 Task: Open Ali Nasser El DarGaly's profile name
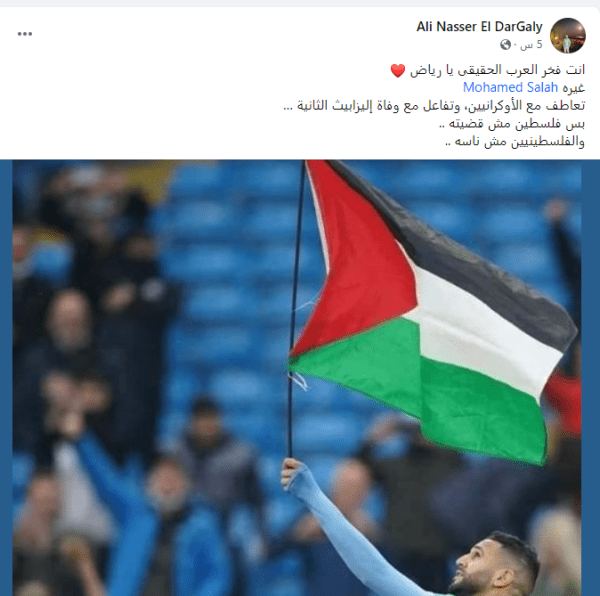click(479, 26)
